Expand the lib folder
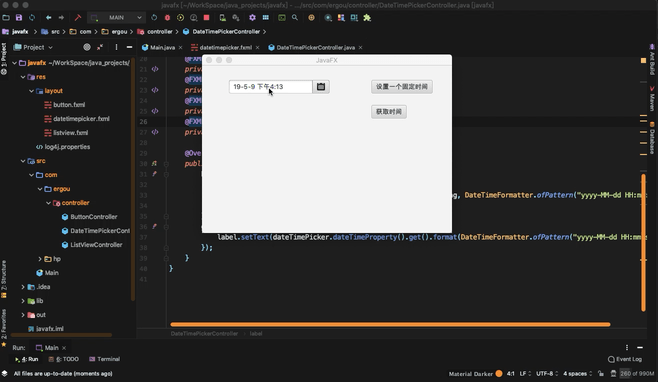This screenshot has height=382, width=658. click(x=23, y=301)
